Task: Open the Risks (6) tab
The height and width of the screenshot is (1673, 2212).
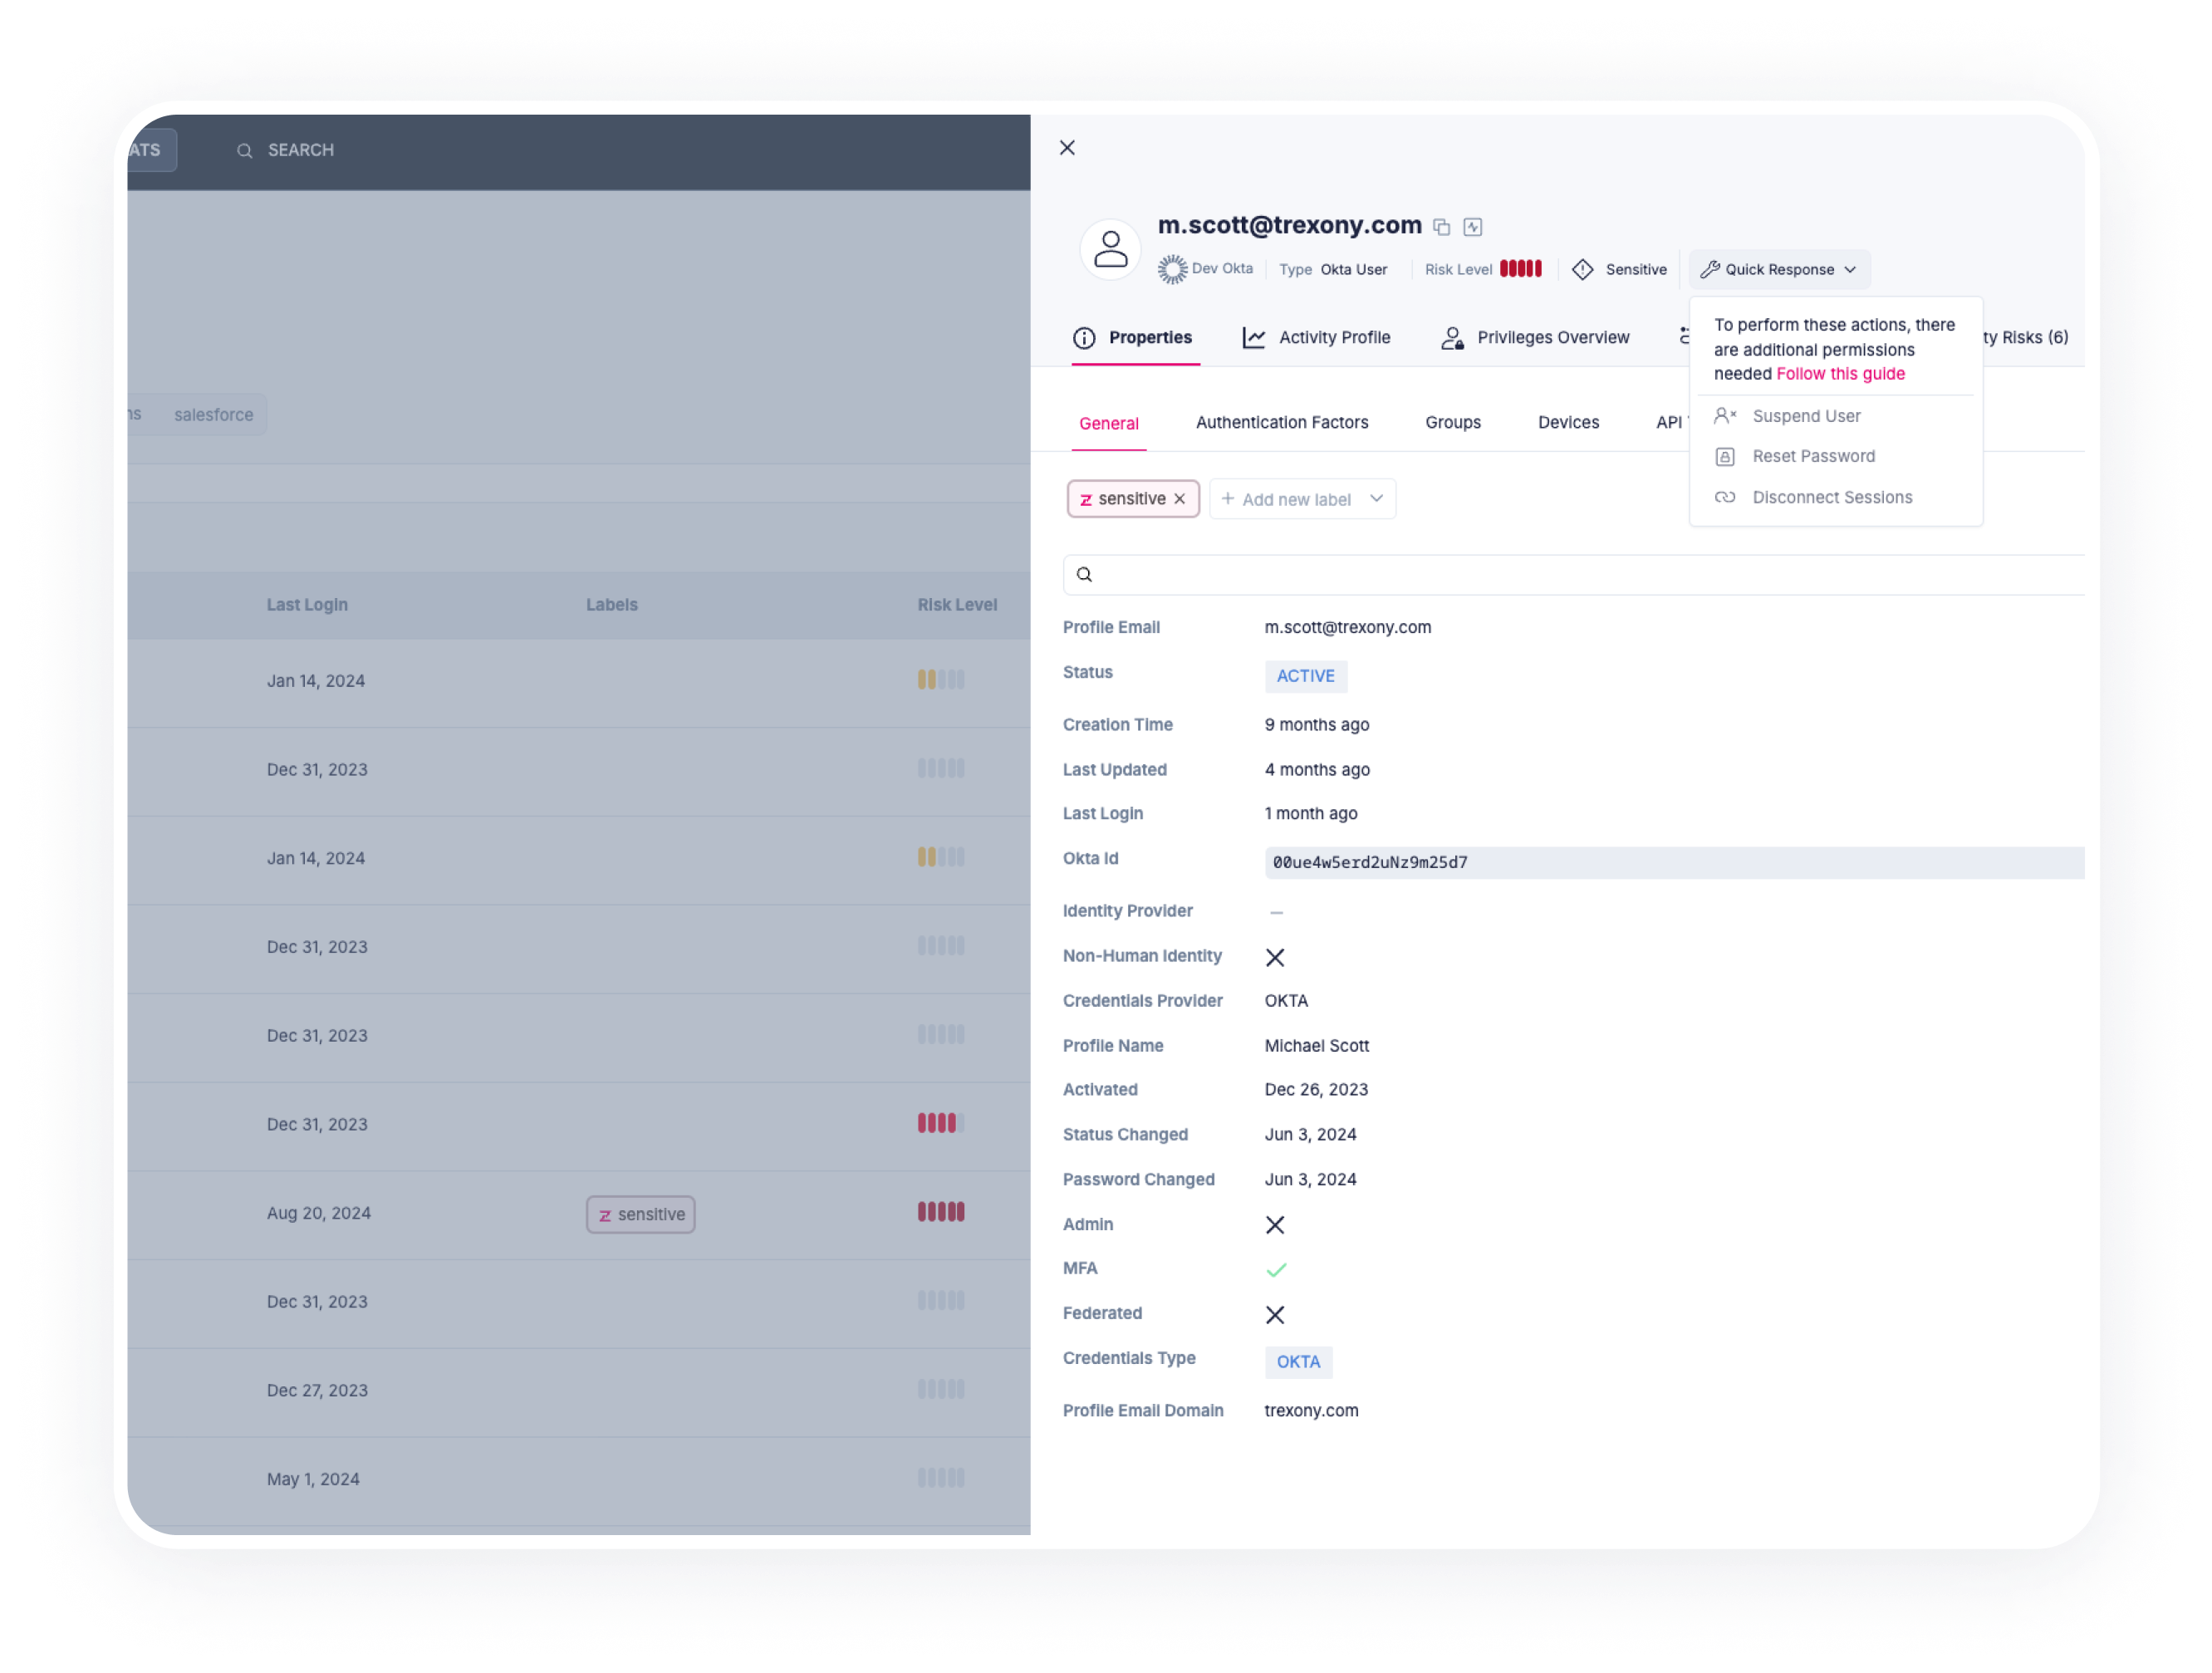Action: pyautogui.click(x=2026, y=338)
